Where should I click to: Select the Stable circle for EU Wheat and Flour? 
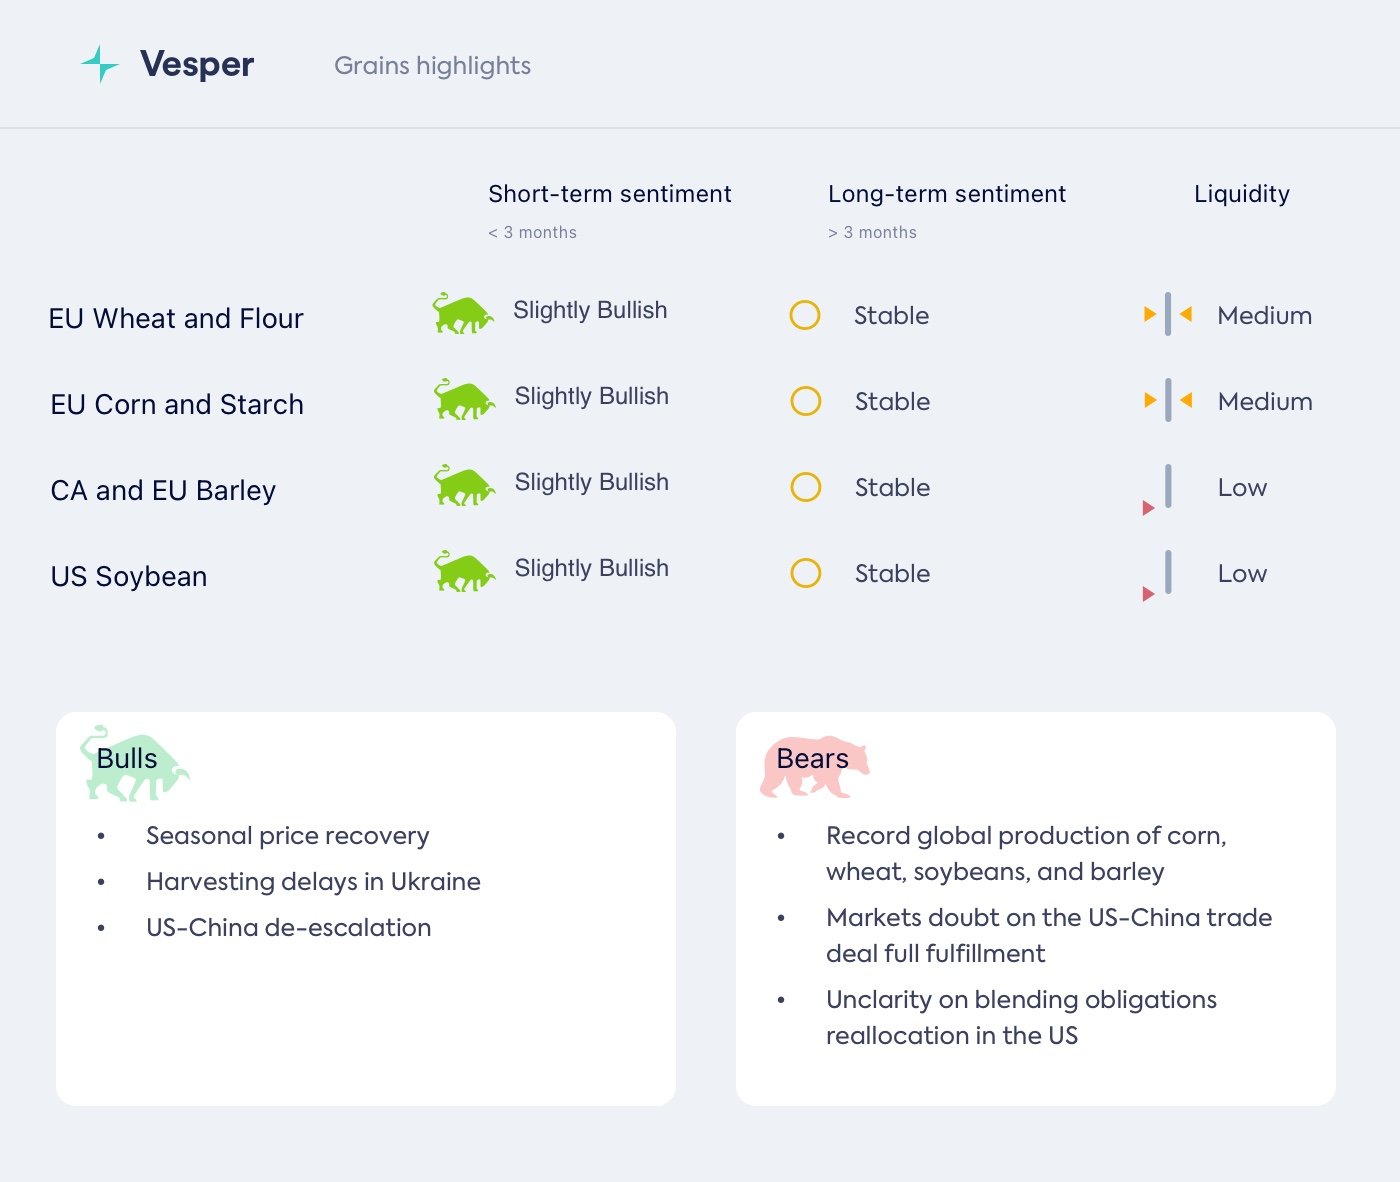coord(805,315)
